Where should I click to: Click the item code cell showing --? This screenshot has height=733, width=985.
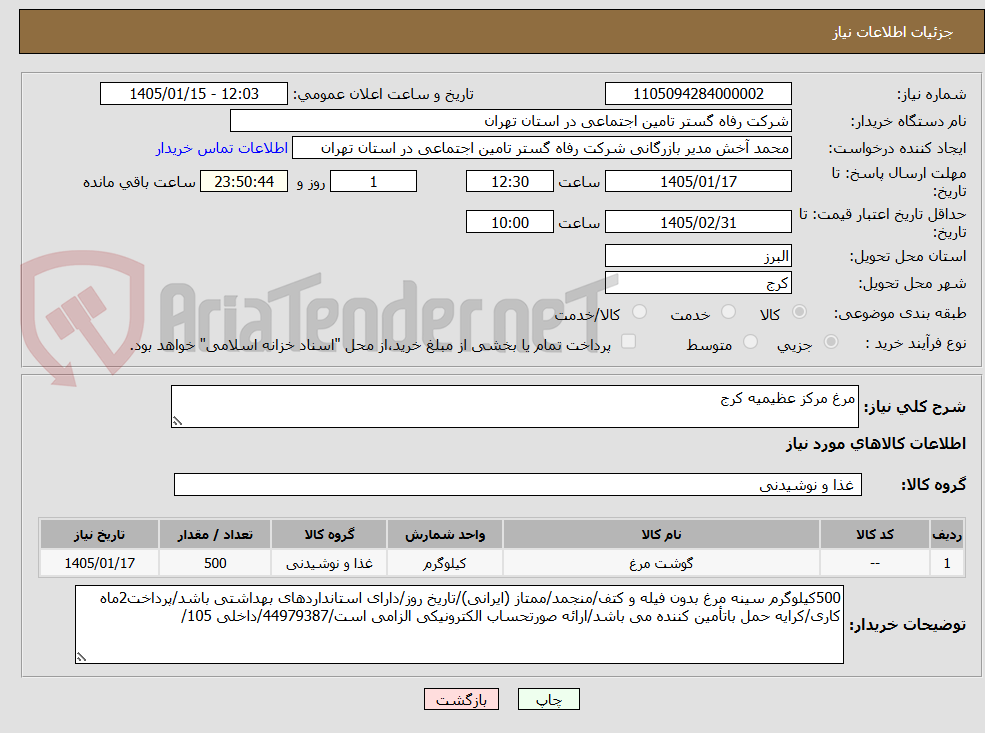coord(874,563)
